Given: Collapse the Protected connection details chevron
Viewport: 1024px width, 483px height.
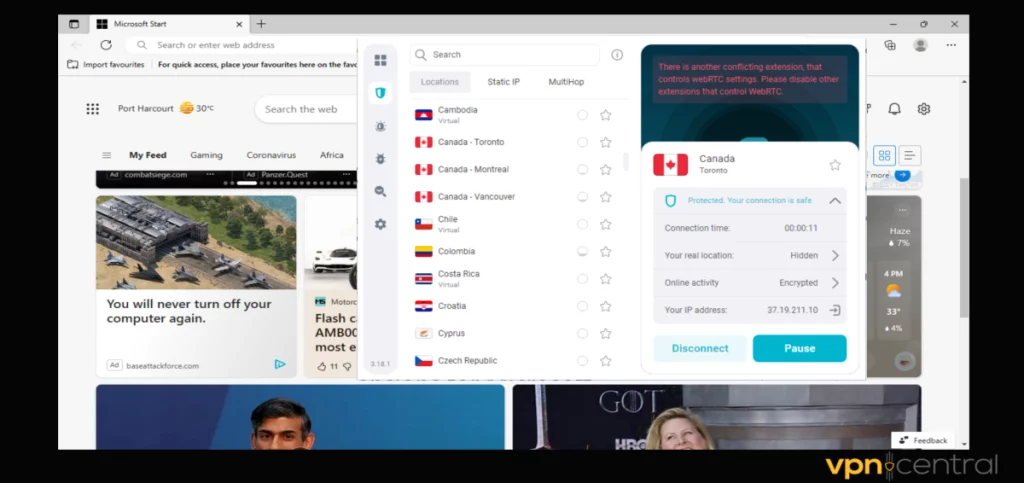Looking at the screenshot, I should (835, 201).
